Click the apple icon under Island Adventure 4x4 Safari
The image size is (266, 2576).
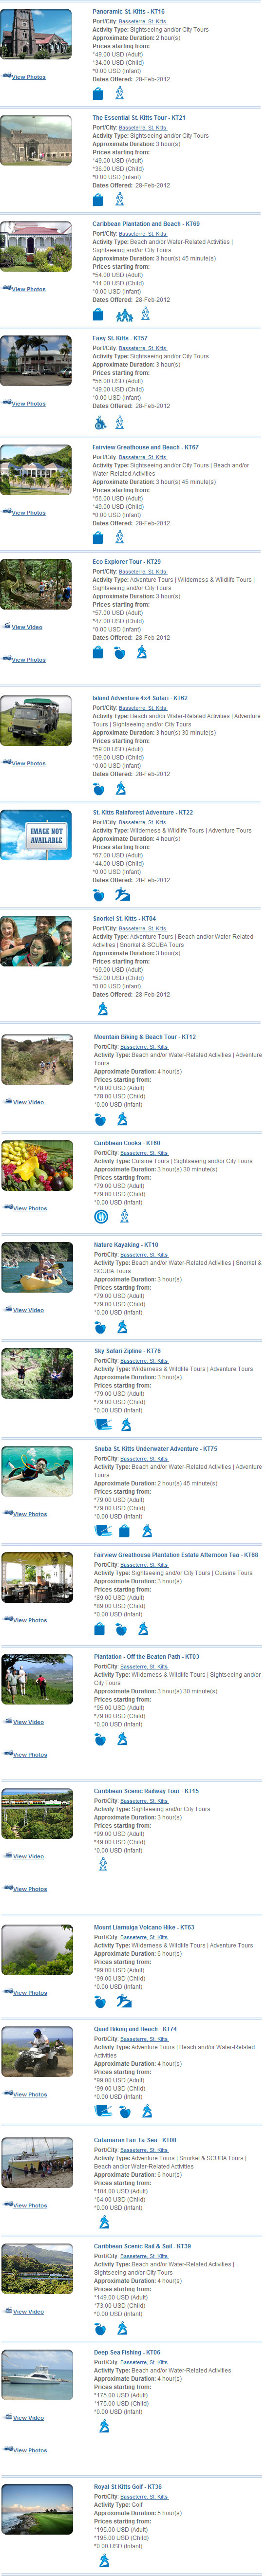point(99,789)
